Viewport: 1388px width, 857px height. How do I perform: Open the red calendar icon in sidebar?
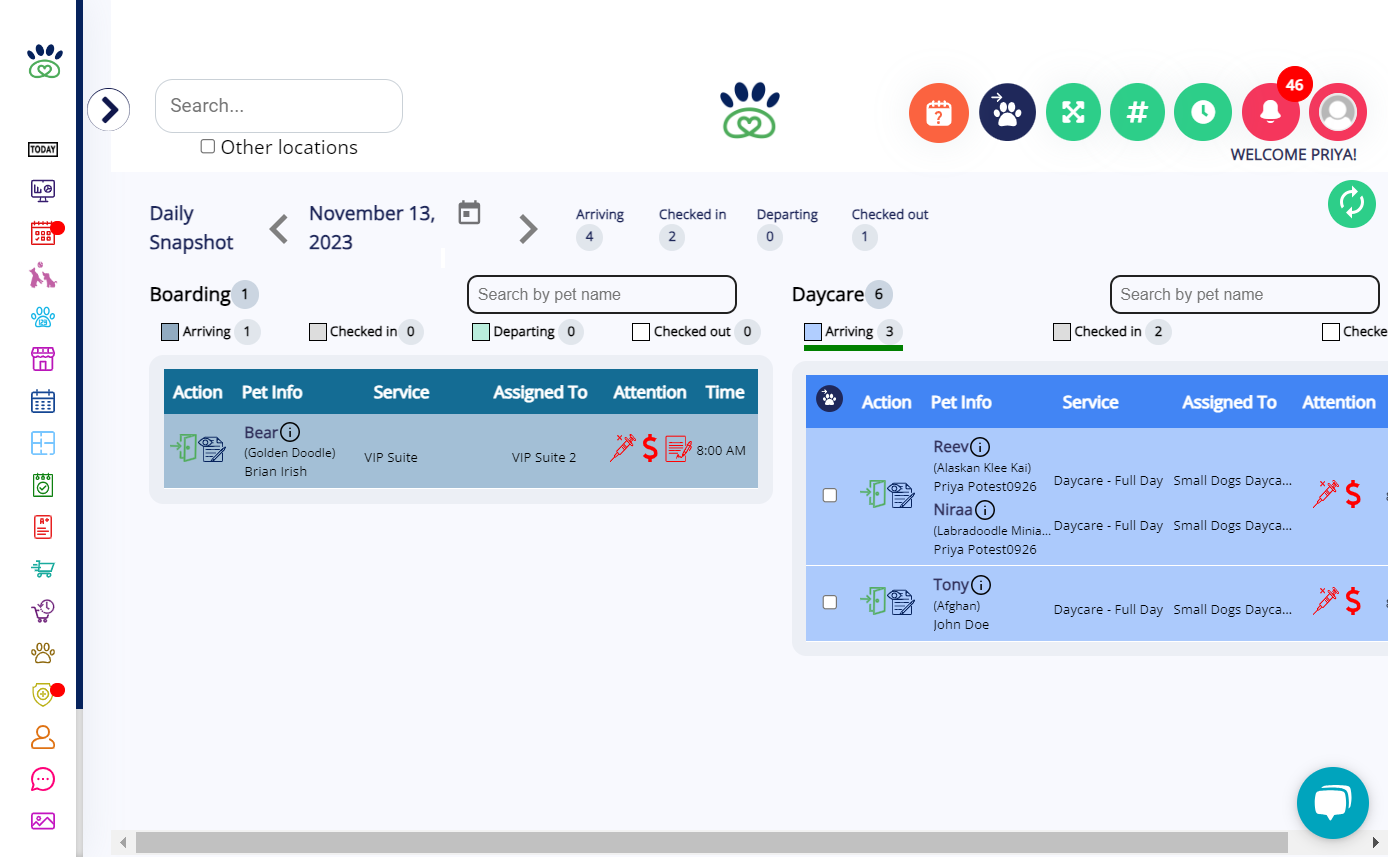[x=42, y=233]
